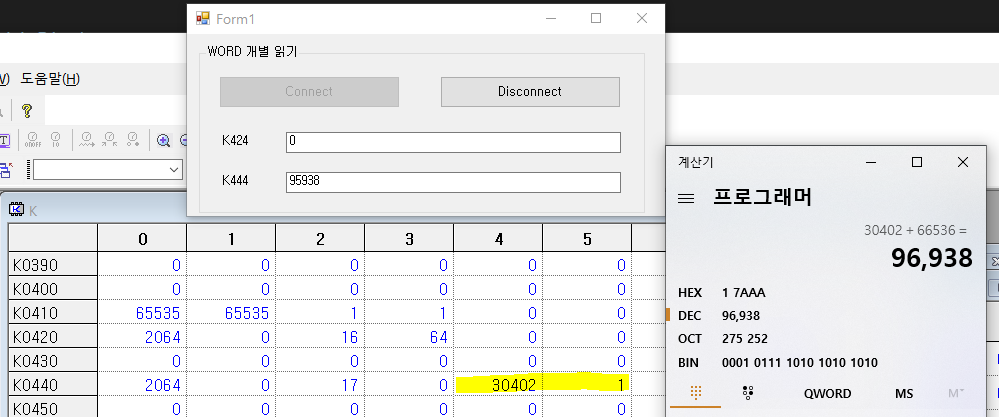
Task: Click the K424 input field
Action: [x=453, y=142]
